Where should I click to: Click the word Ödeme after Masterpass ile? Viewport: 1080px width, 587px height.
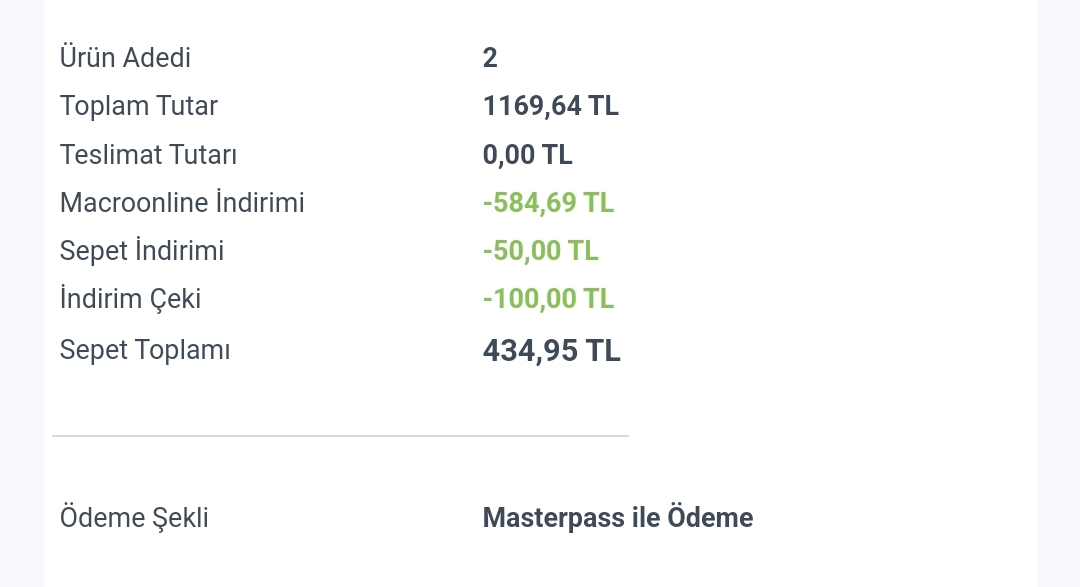710,518
